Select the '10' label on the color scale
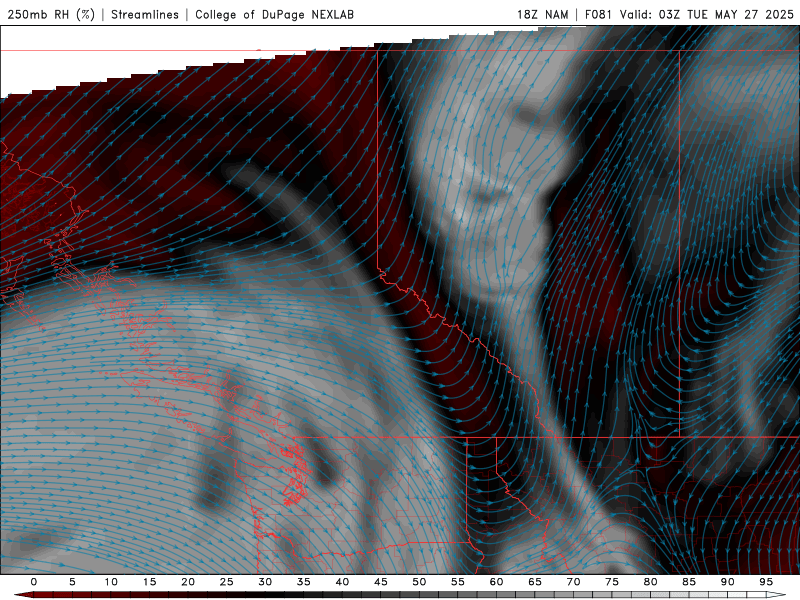This screenshot has height=600, width=800. coord(111,582)
